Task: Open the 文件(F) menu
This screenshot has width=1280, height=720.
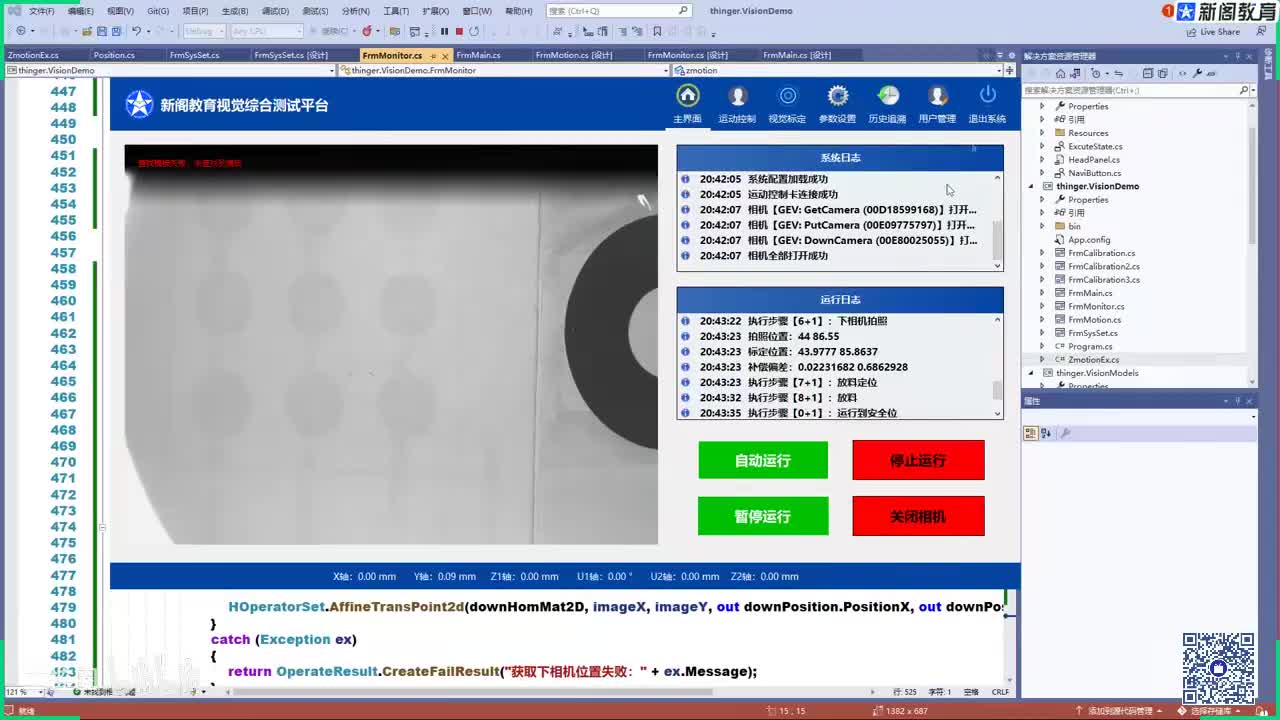Action: tap(41, 11)
